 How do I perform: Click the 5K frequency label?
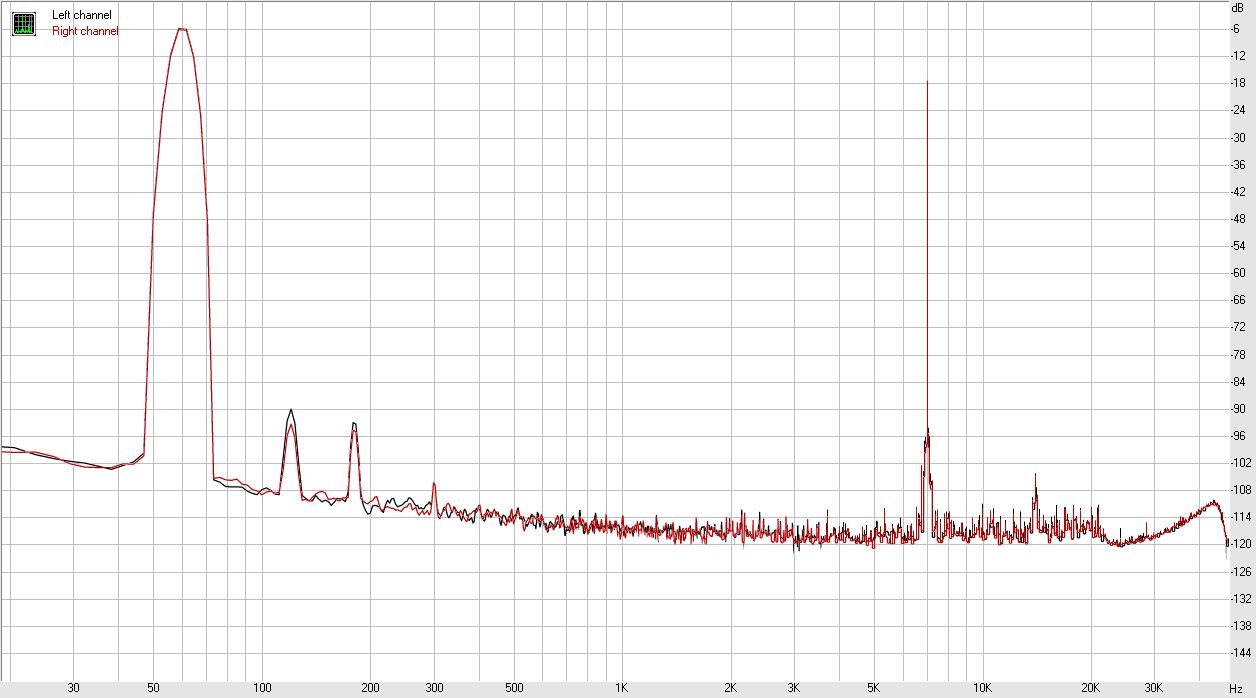(874, 688)
